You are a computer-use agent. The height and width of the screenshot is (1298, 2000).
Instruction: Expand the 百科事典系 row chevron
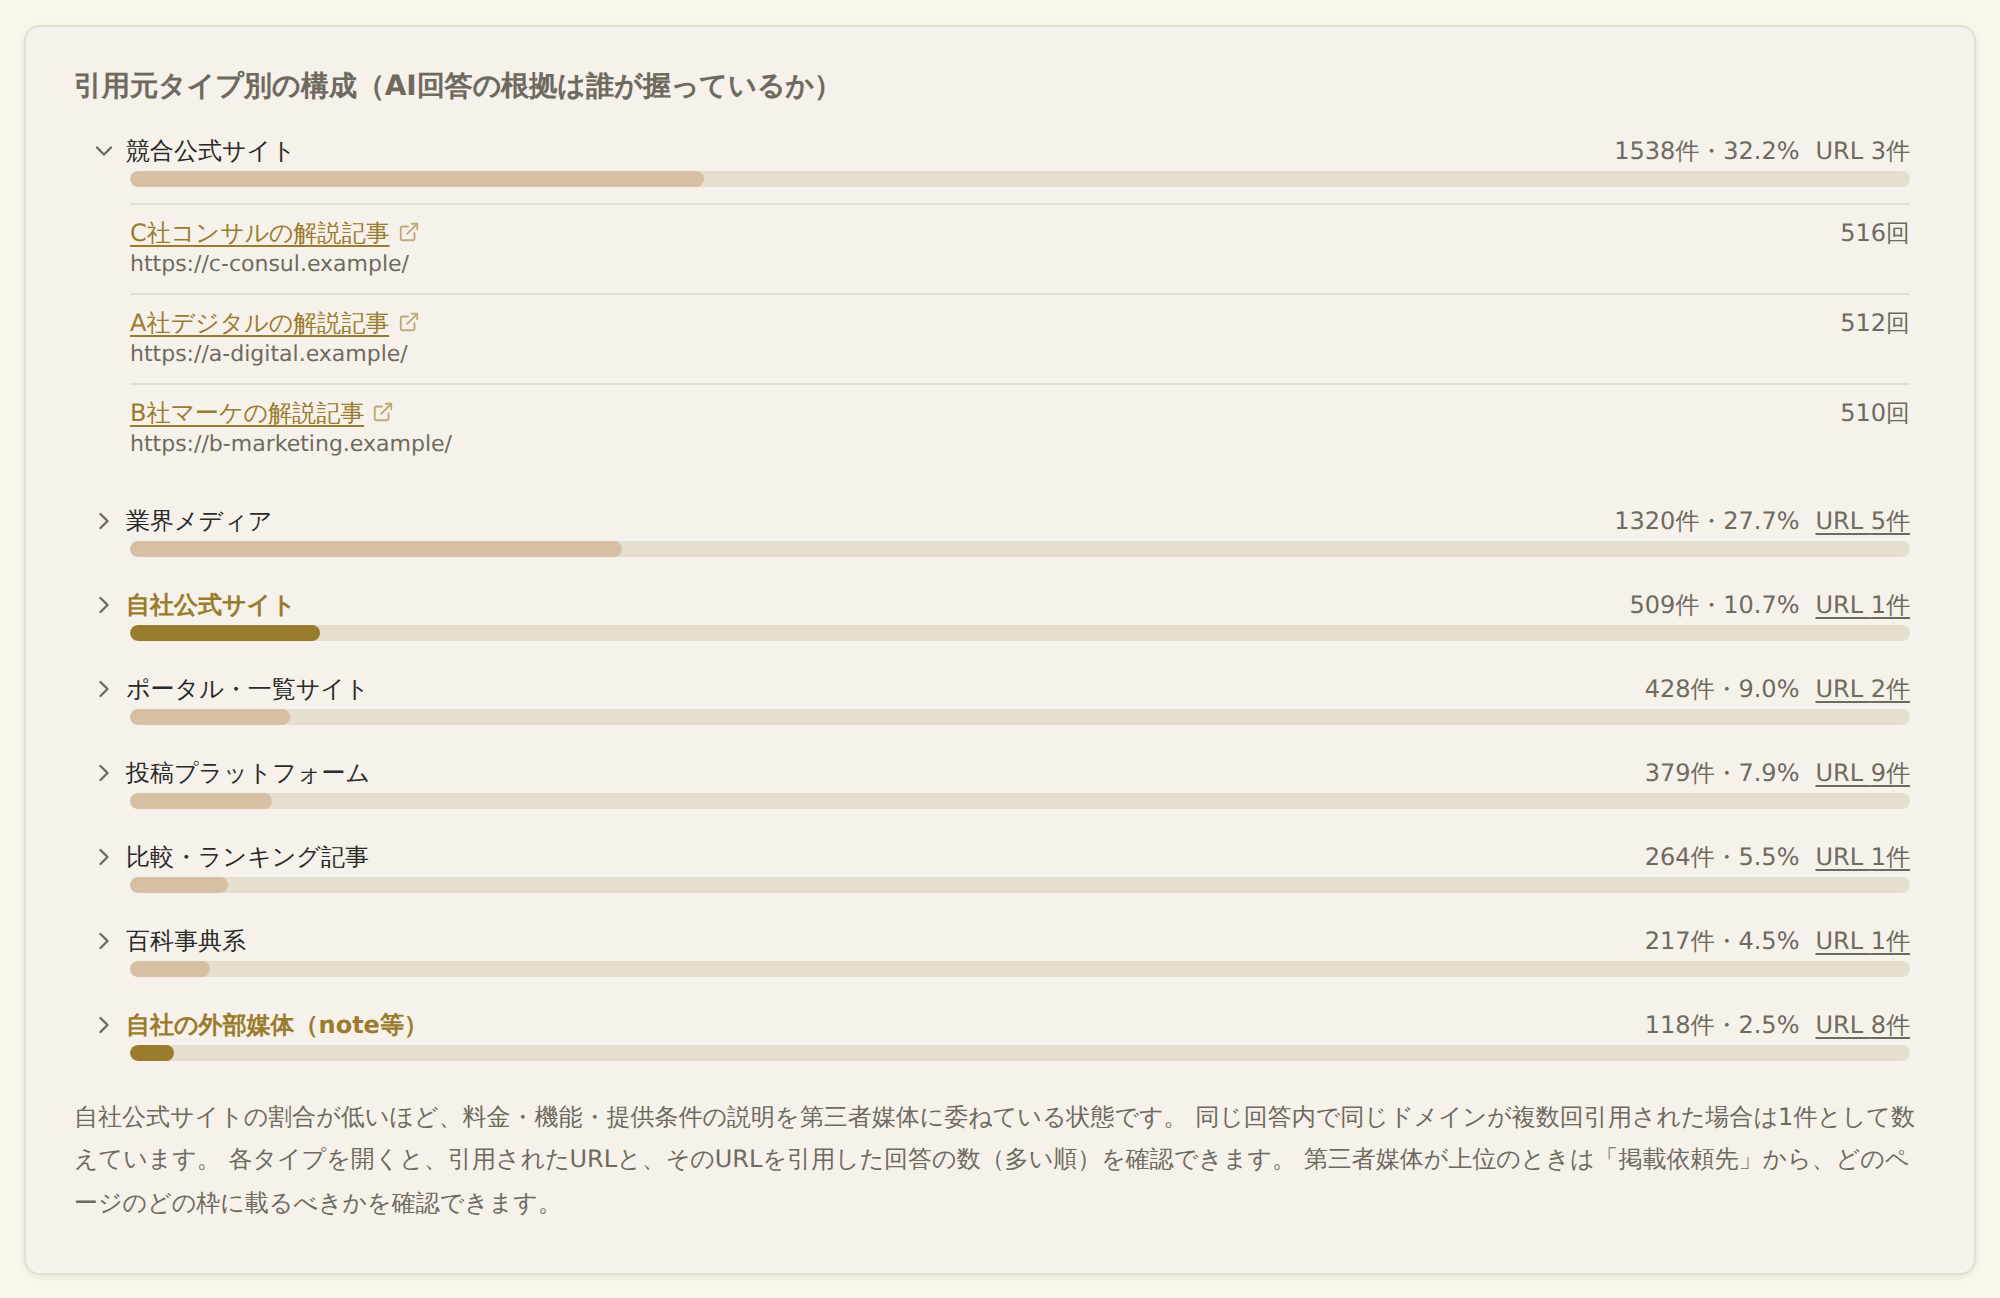click(x=103, y=941)
